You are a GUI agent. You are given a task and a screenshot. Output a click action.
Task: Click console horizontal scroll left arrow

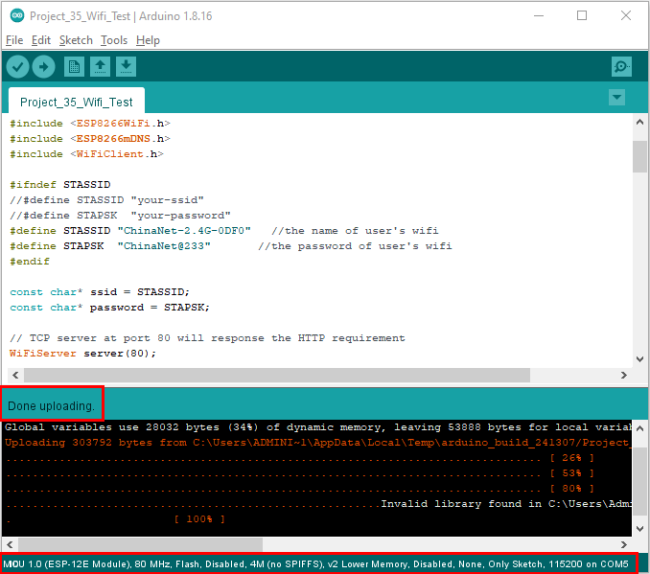(x=10, y=544)
